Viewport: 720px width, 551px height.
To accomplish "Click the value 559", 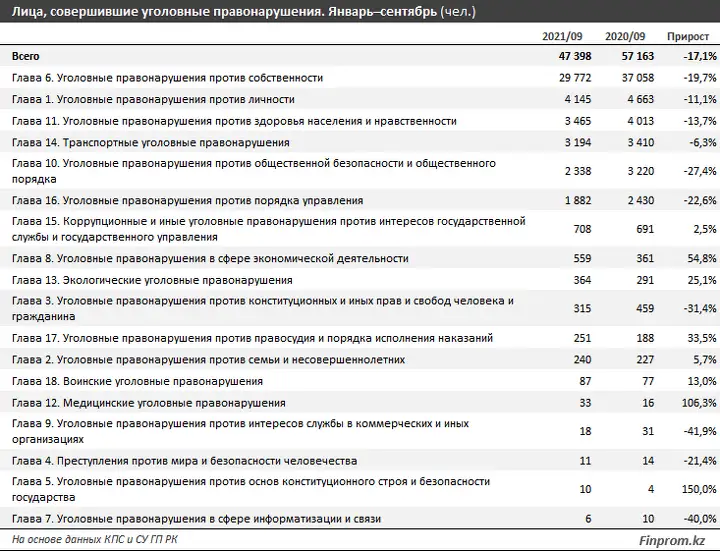I will pos(582,259).
